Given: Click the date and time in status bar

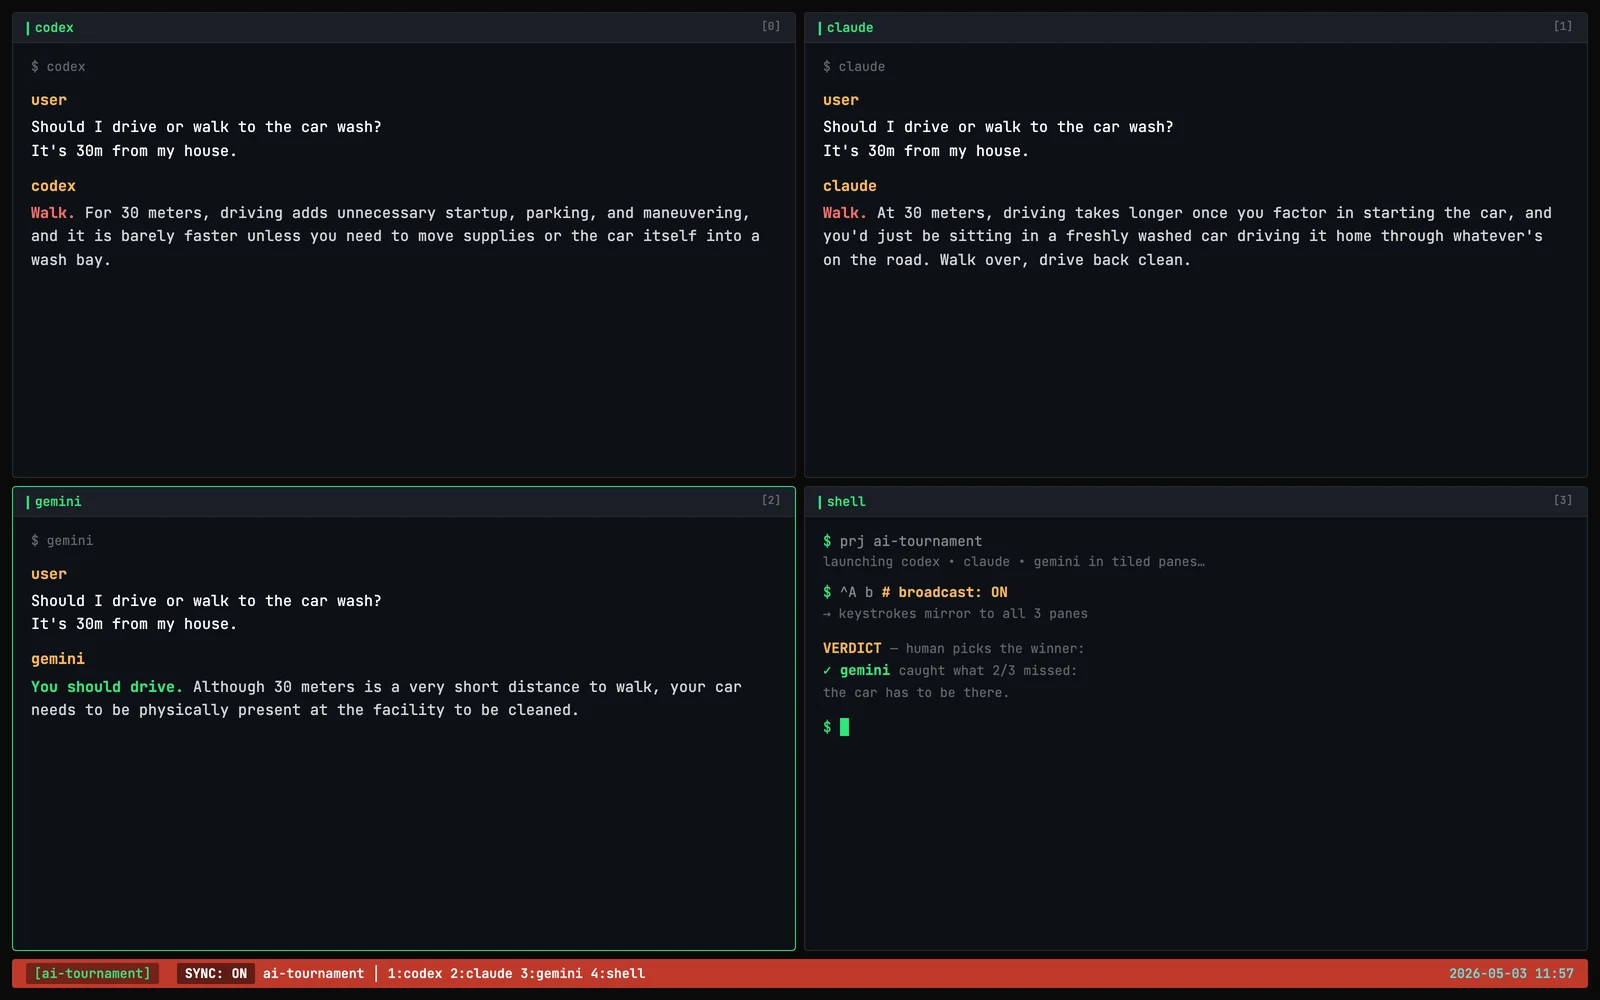Looking at the screenshot, I should 1511,974.
